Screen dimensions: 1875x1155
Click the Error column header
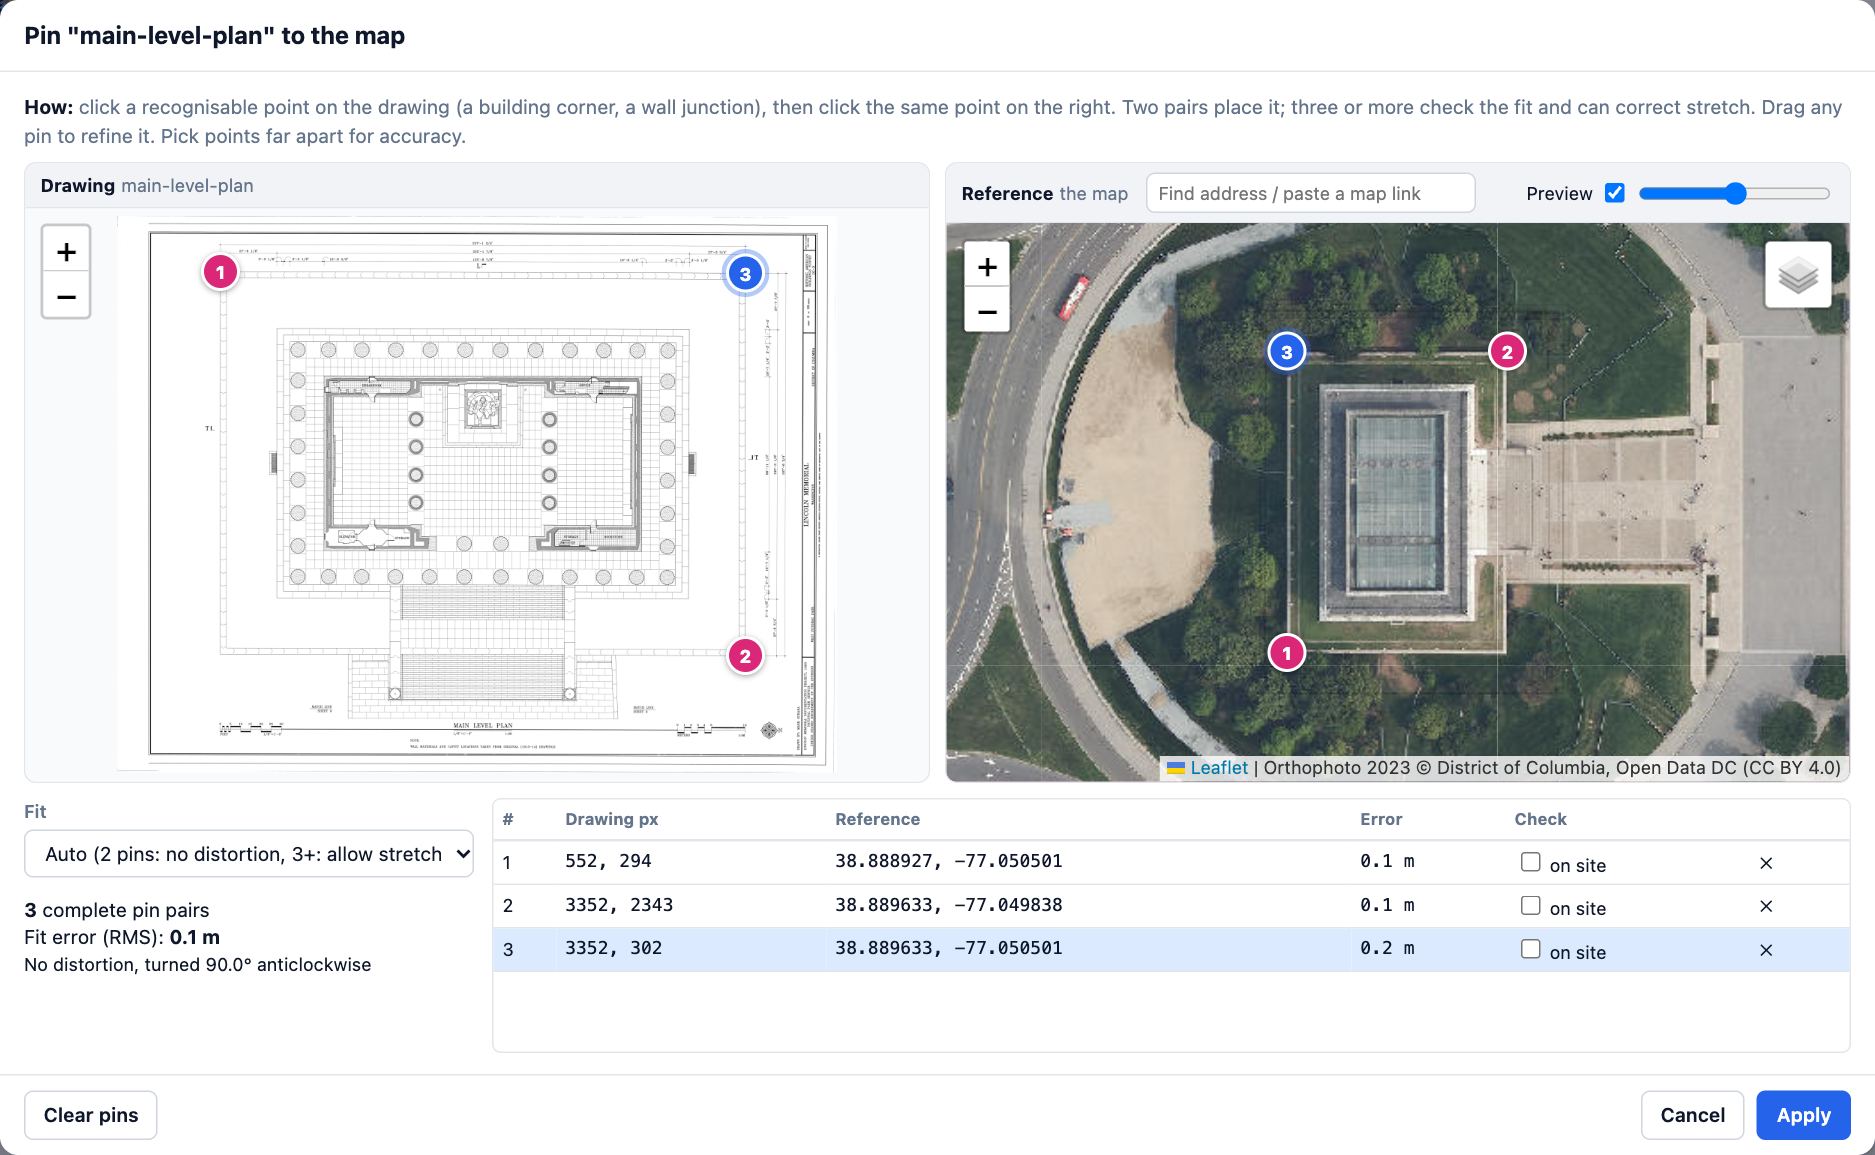pos(1381,819)
